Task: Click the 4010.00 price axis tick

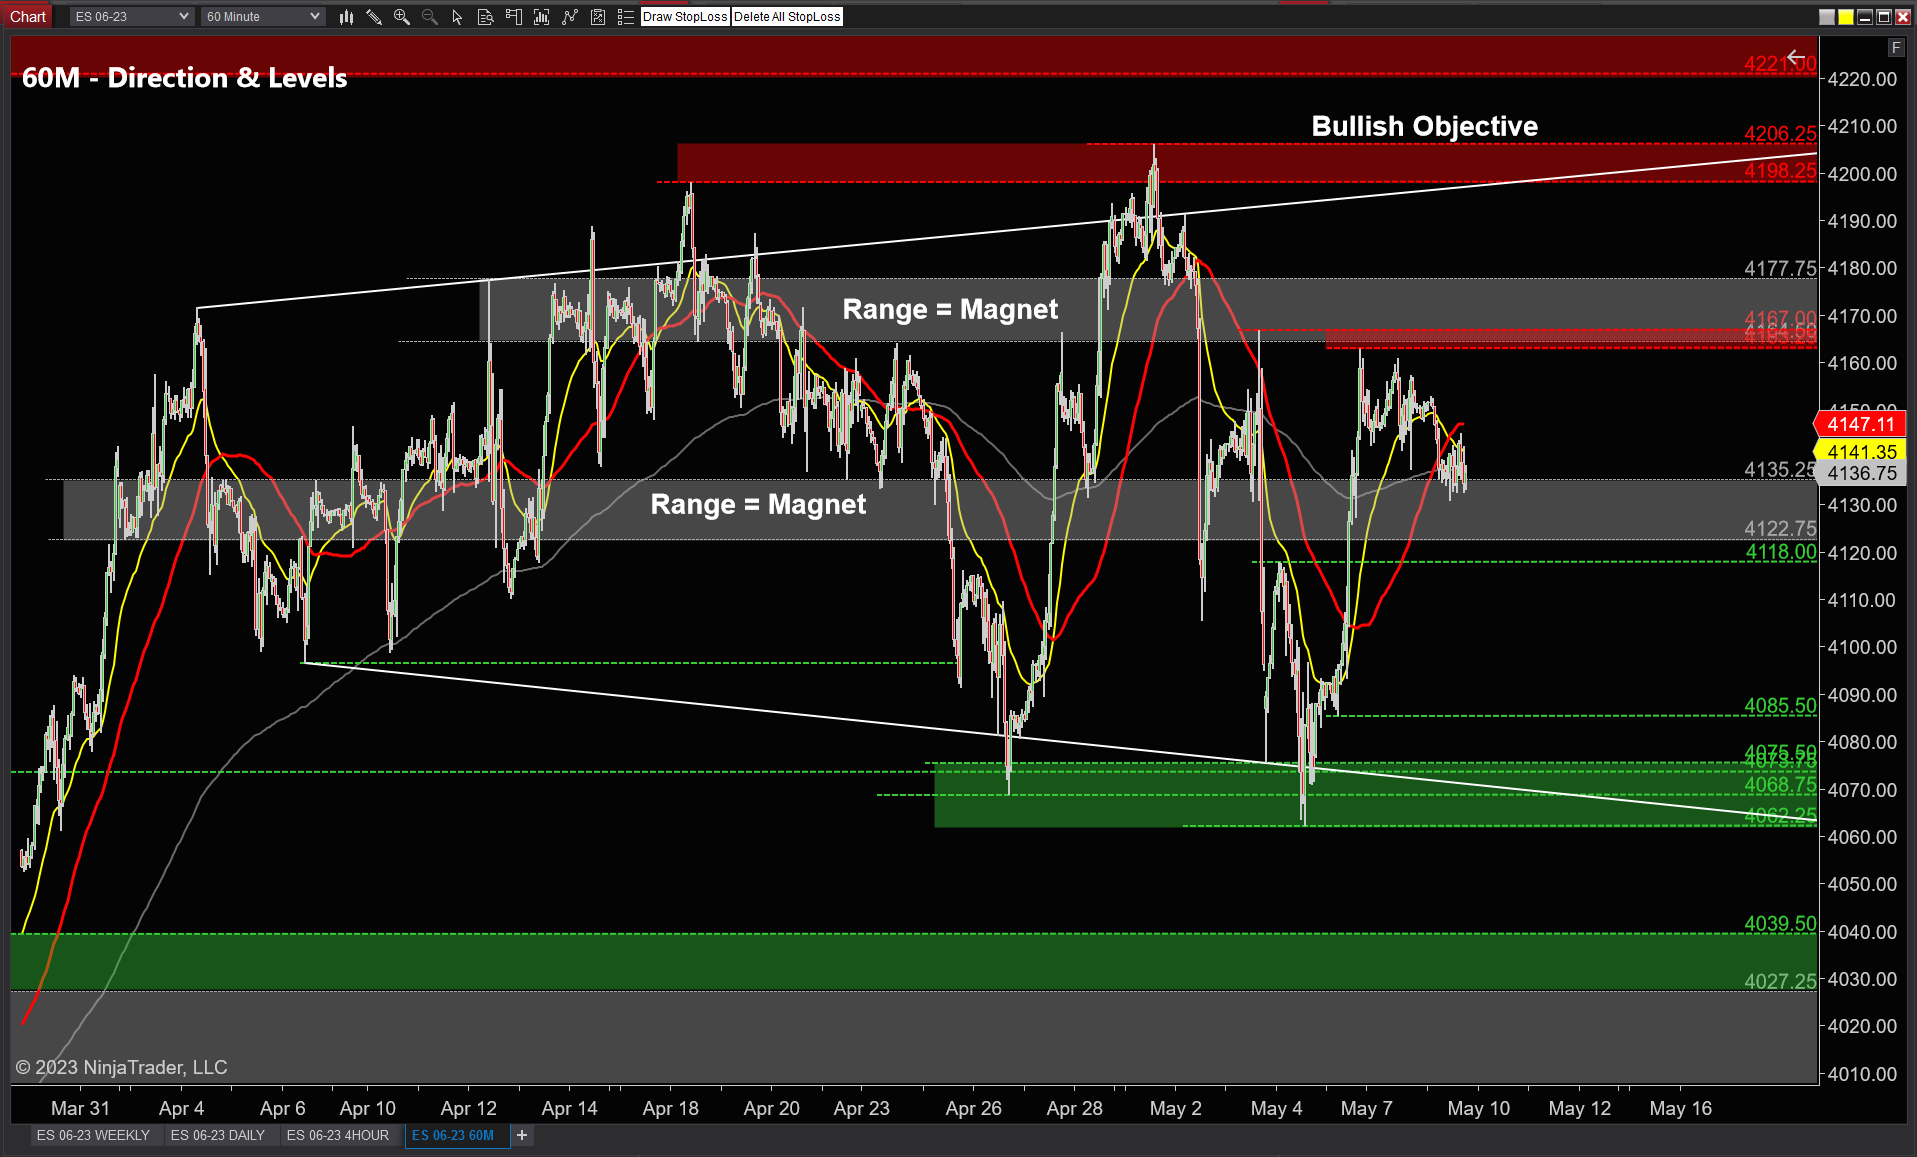Action: coord(1861,1074)
